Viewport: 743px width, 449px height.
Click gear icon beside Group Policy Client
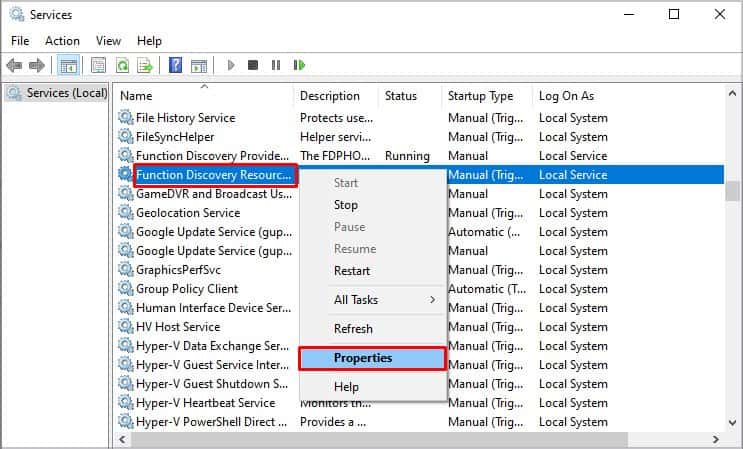tap(126, 288)
